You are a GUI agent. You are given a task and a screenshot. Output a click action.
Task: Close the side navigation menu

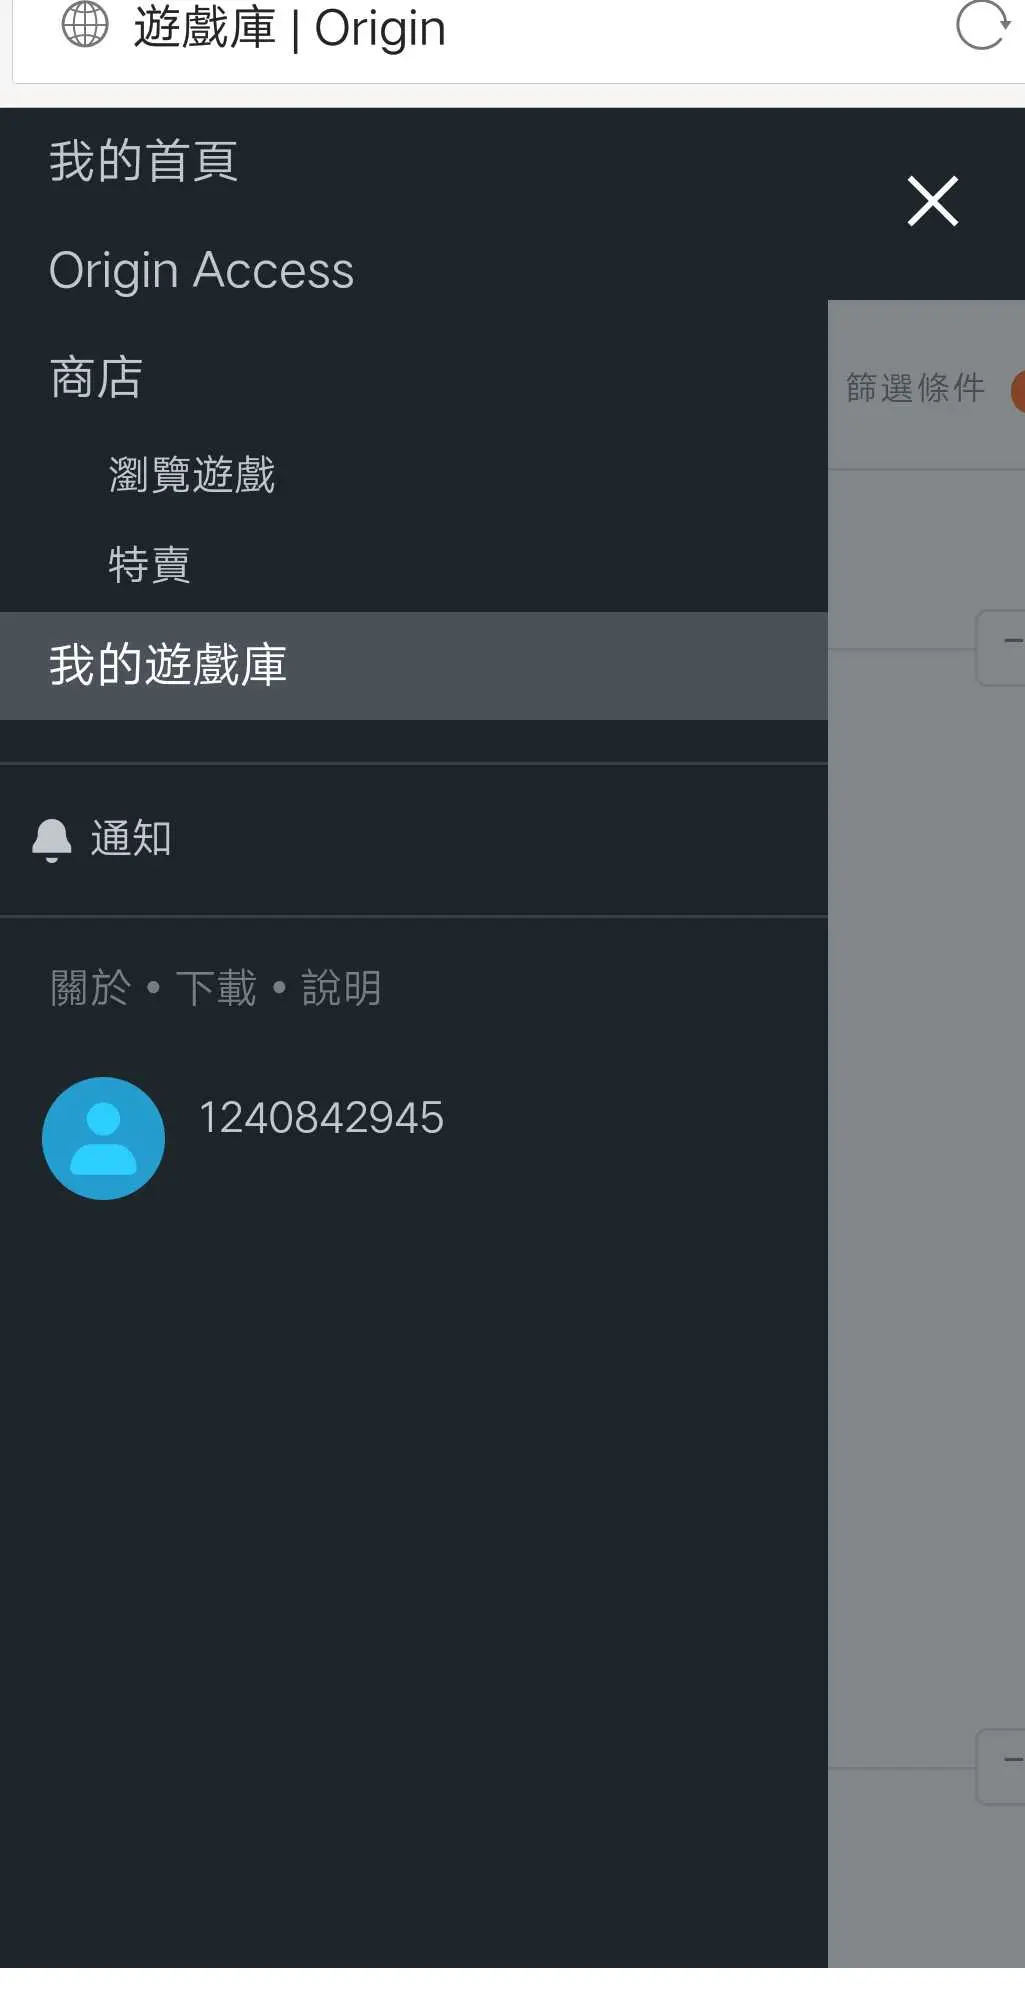coord(932,201)
